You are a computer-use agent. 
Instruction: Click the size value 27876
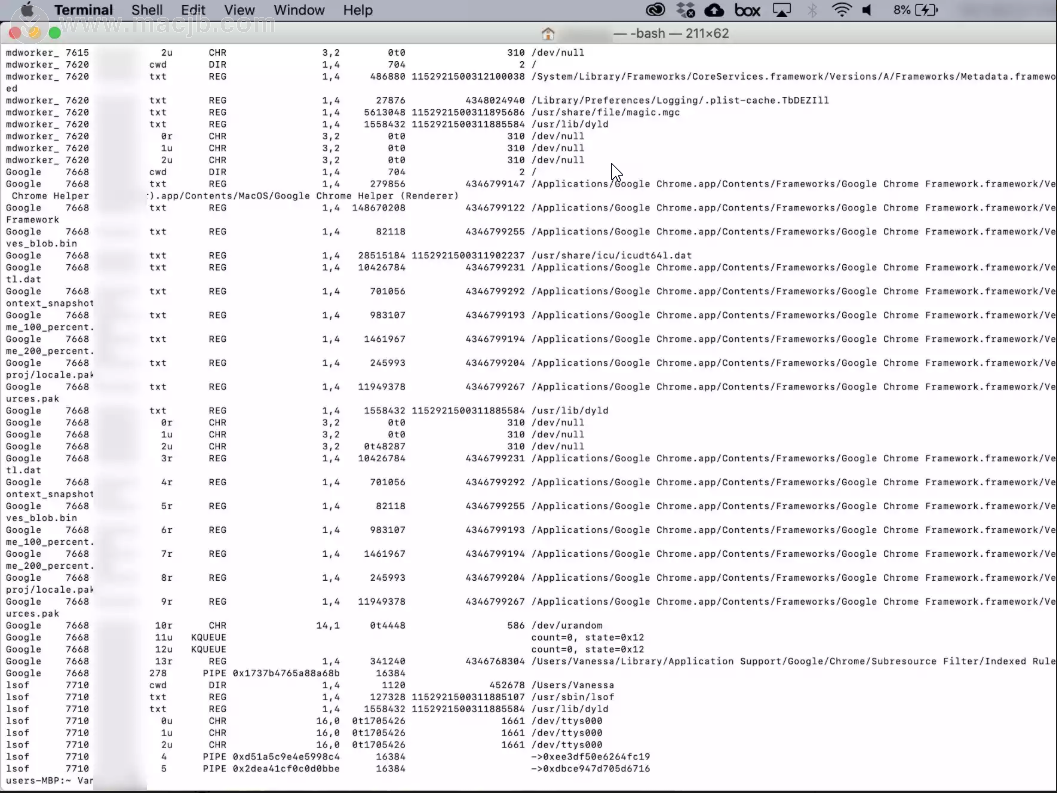tap(391, 100)
